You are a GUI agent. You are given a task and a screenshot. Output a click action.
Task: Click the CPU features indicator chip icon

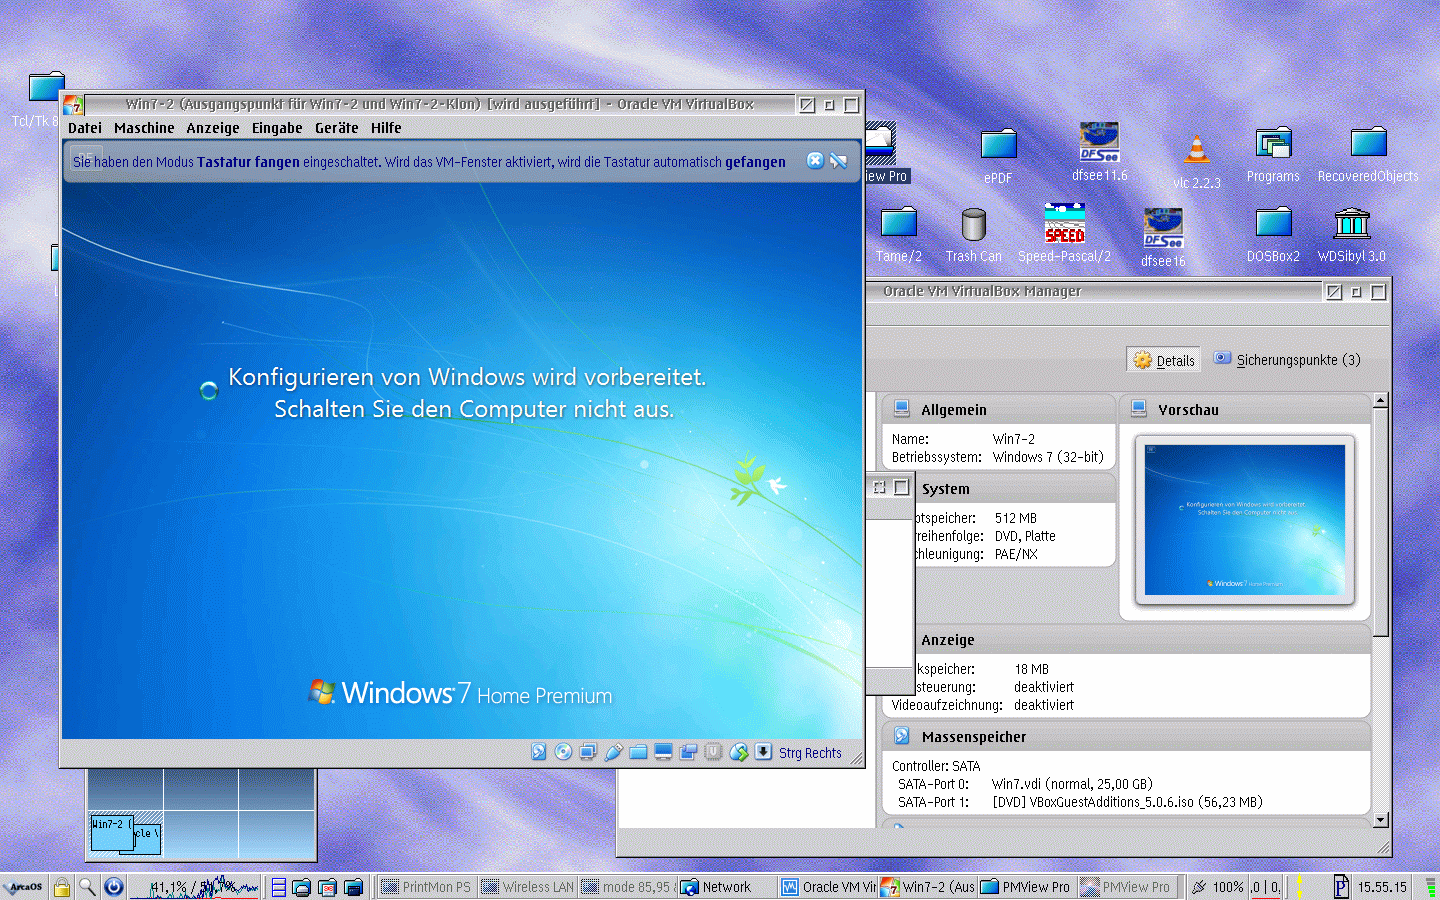[713, 752]
